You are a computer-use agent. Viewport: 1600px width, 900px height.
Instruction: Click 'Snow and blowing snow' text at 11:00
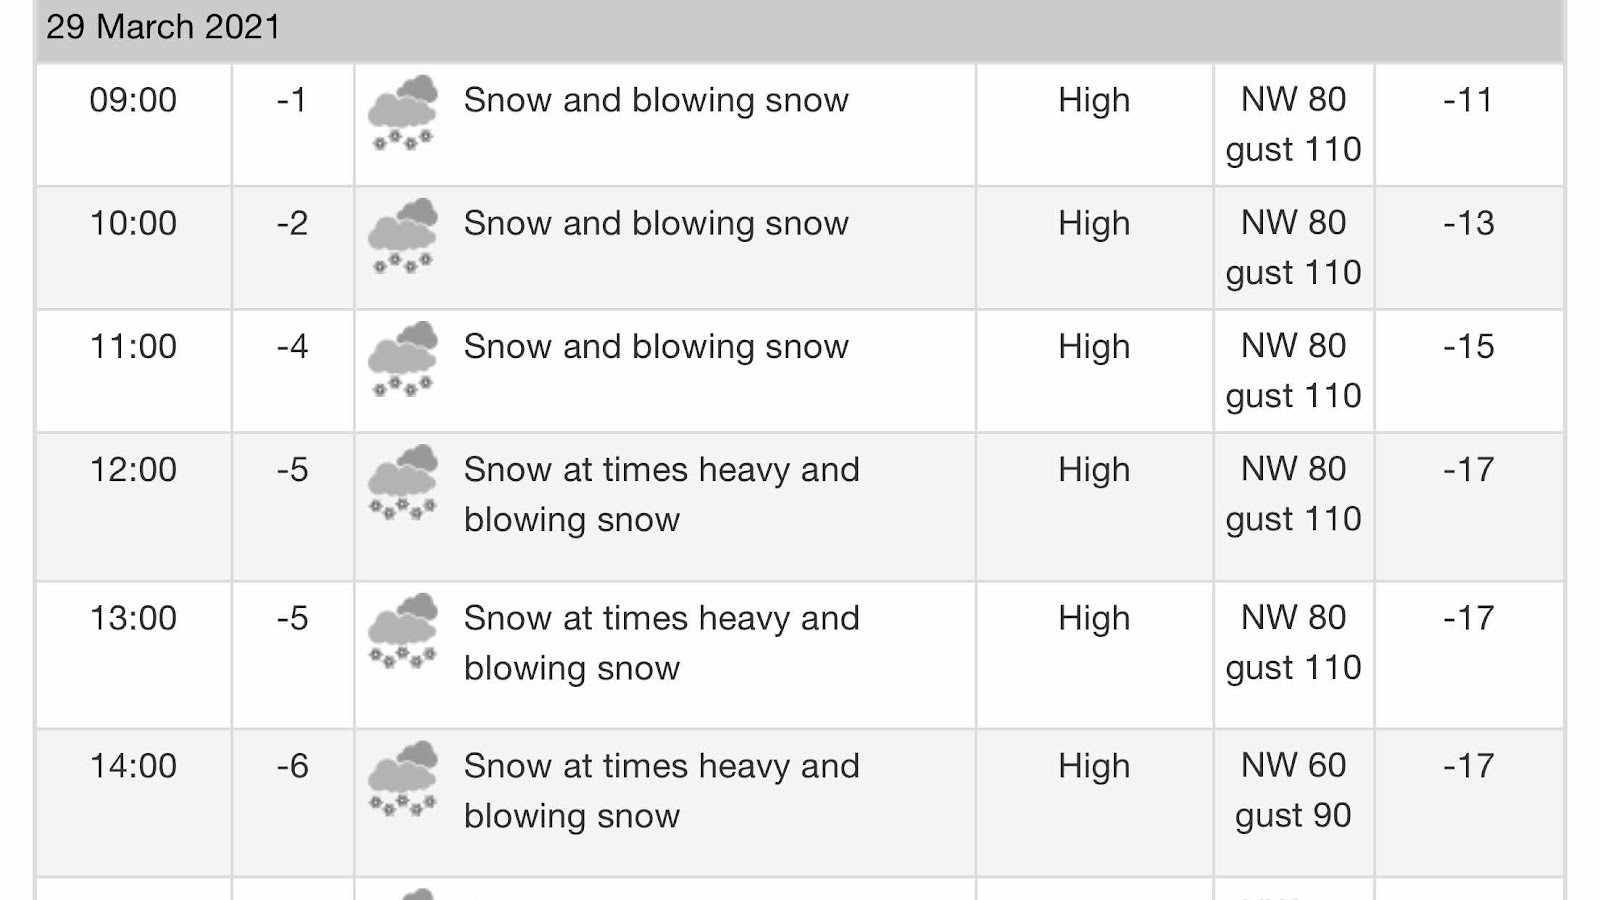(656, 347)
